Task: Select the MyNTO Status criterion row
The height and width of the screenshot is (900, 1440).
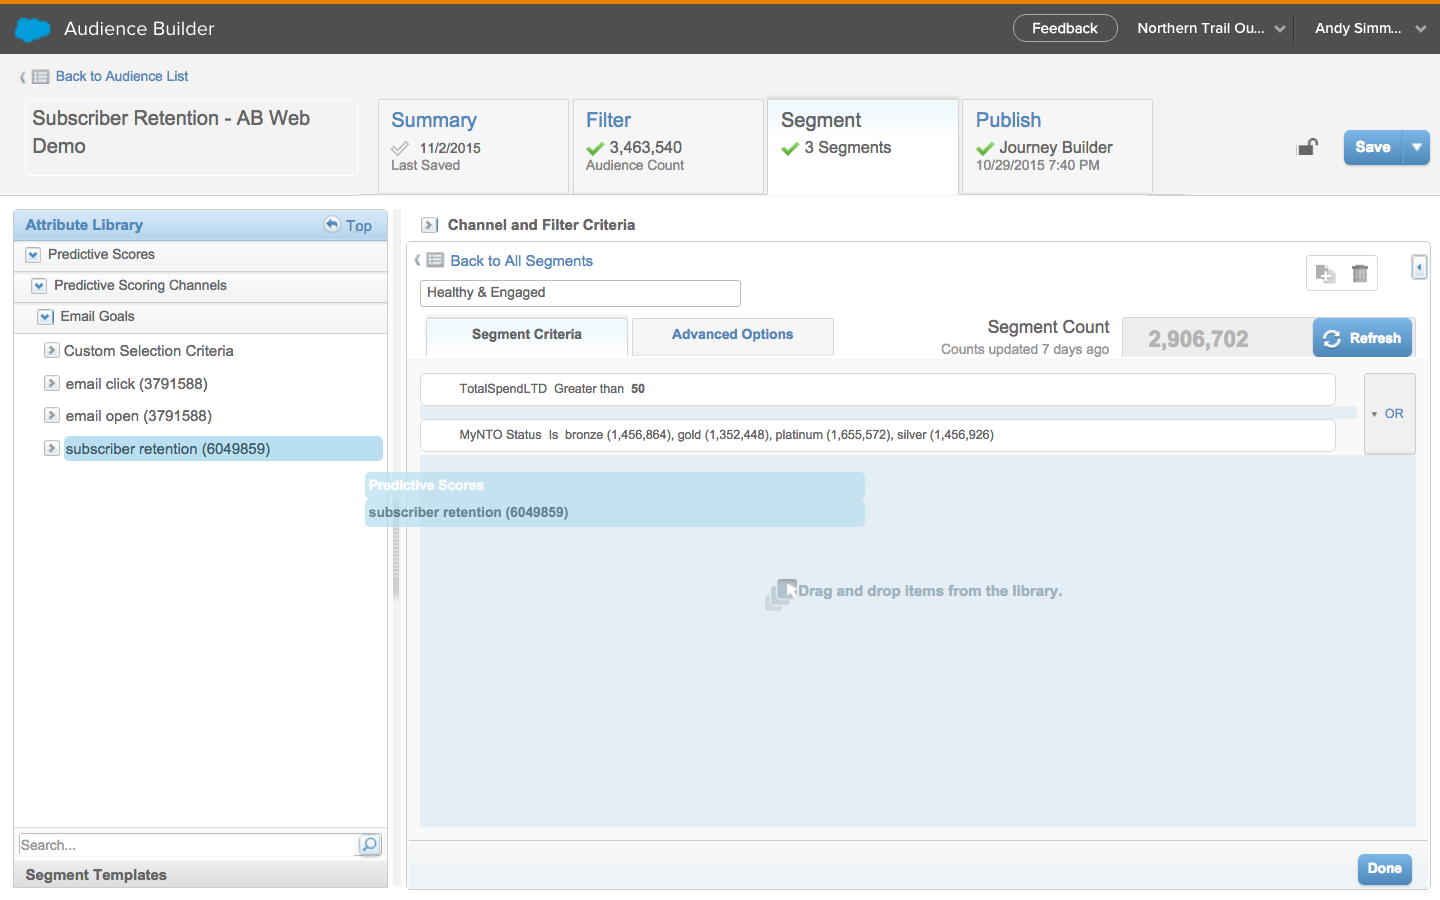Action: (x=878, y=435)
